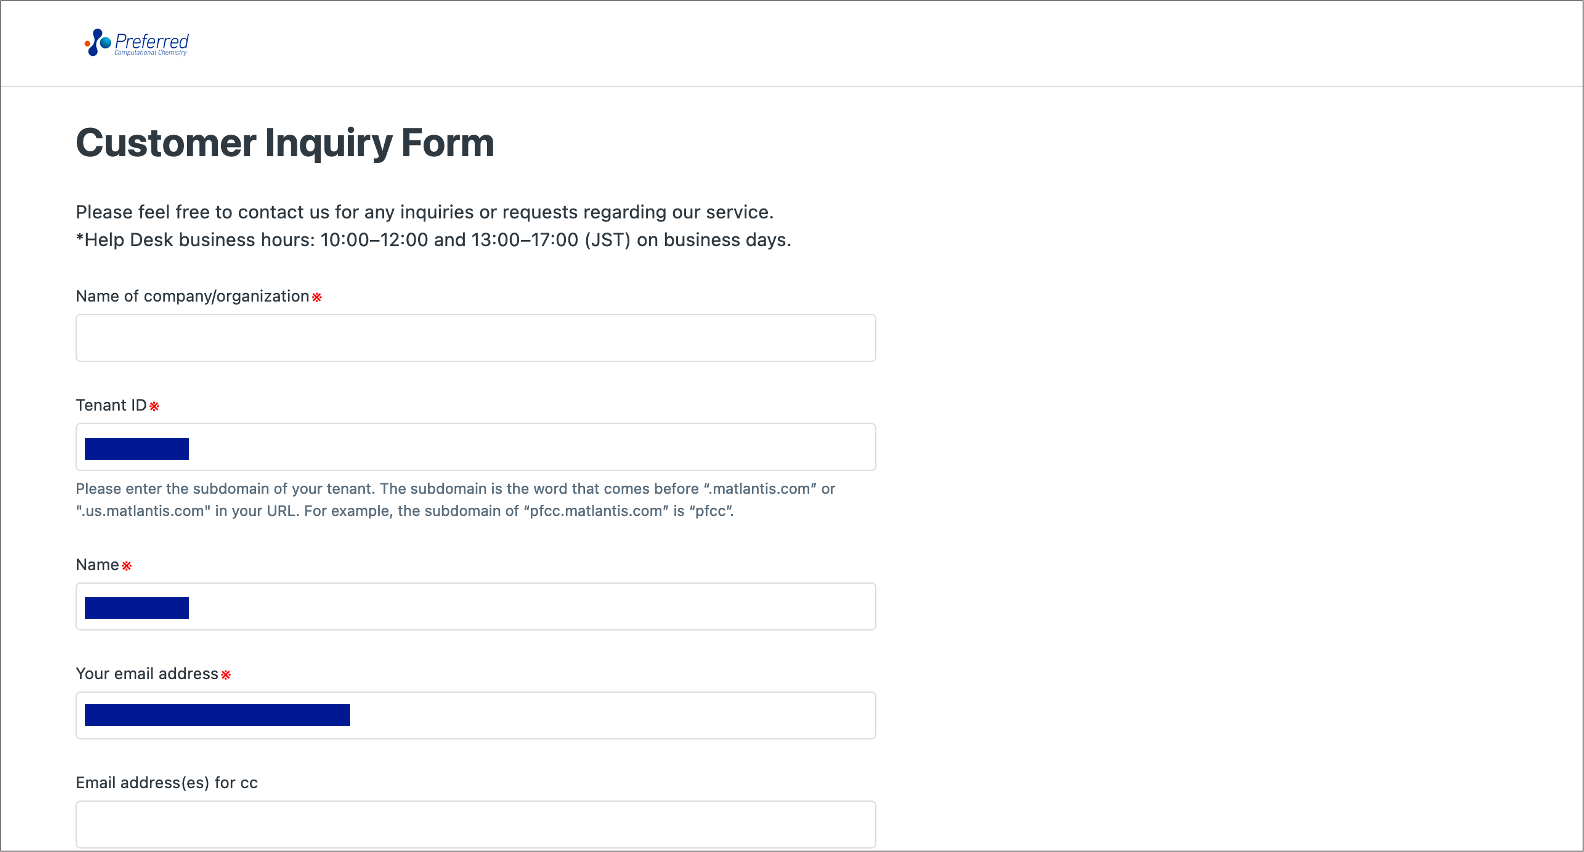Click into the Tenant ID text box
The width and height of the screenshot is (1584, 852).
coord(530,447)
